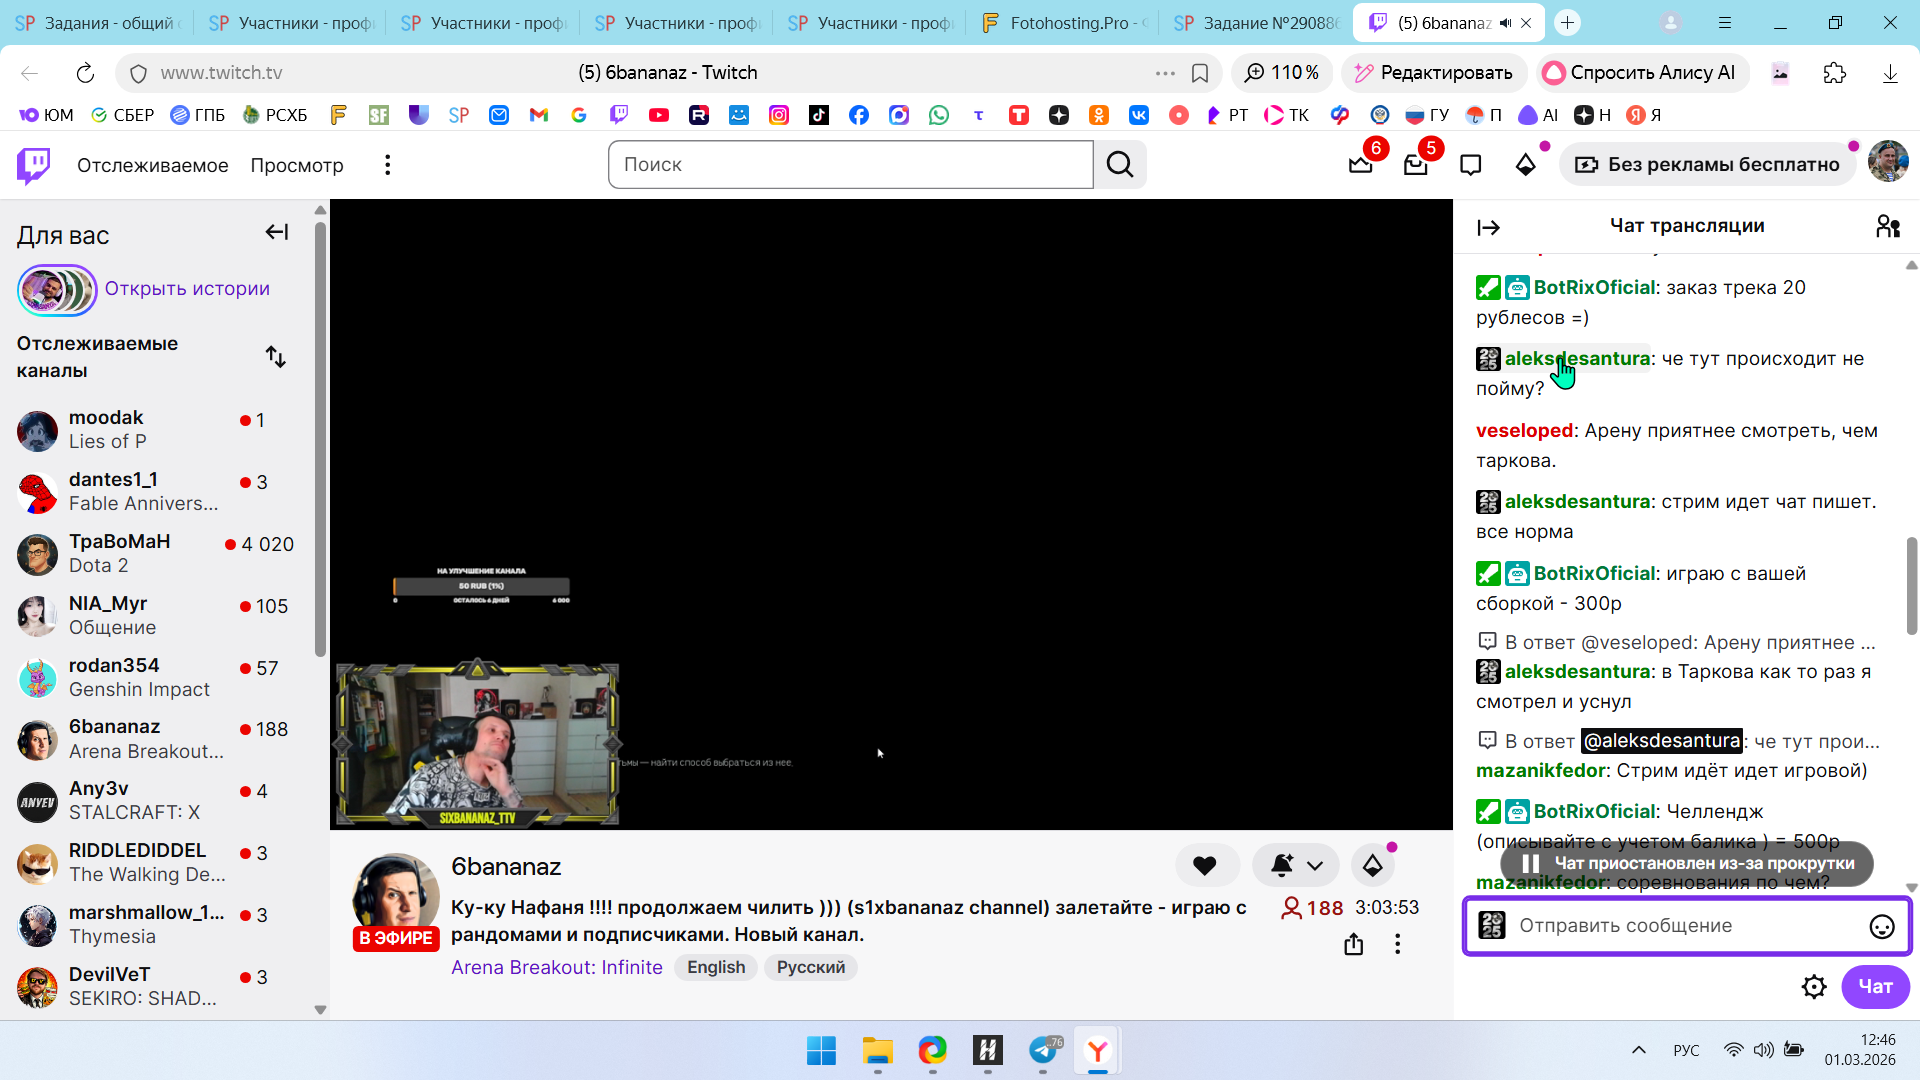Collapse the For You sidebar
The image size is (1920, 1080).
(x=276, y=233)
